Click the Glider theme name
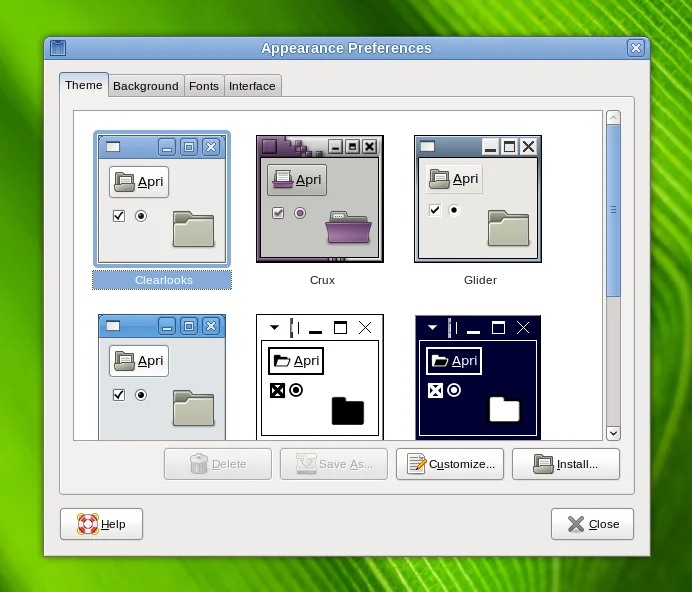This screenshot has width=692, height=592. 480,280
